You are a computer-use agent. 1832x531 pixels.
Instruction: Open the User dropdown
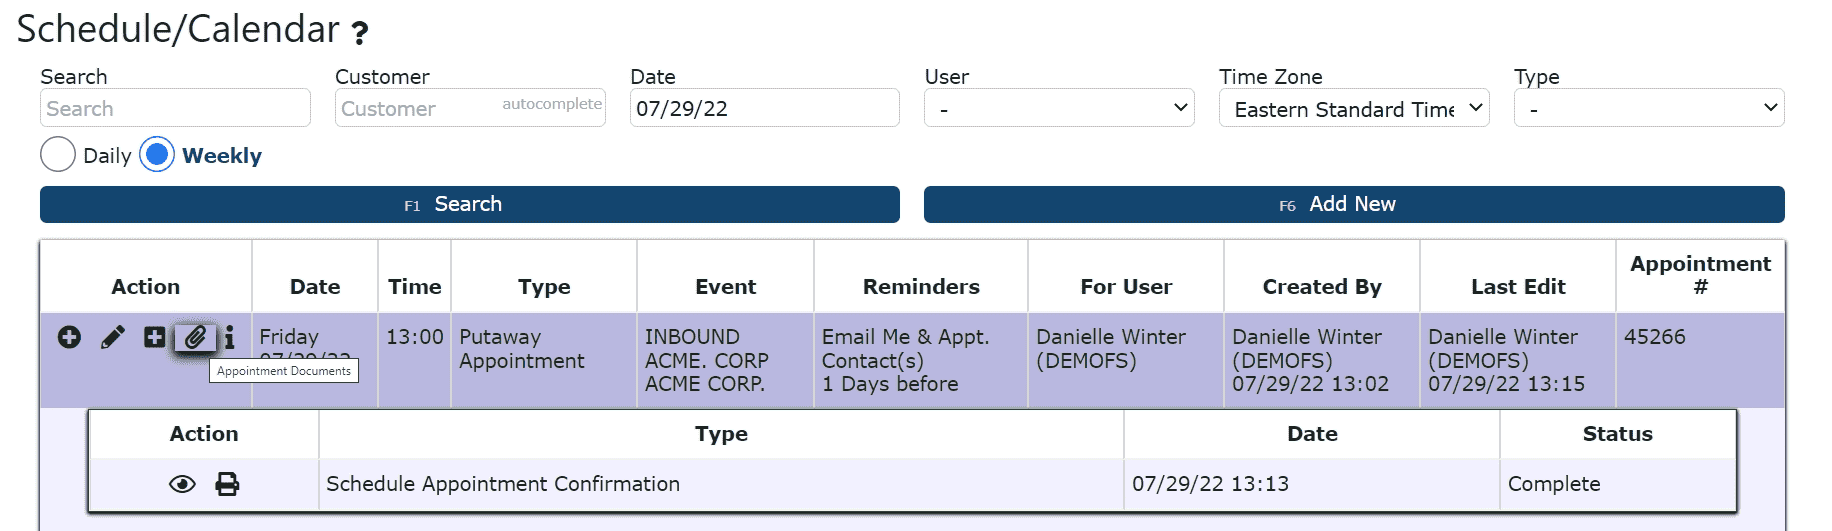click(1060, 108)
